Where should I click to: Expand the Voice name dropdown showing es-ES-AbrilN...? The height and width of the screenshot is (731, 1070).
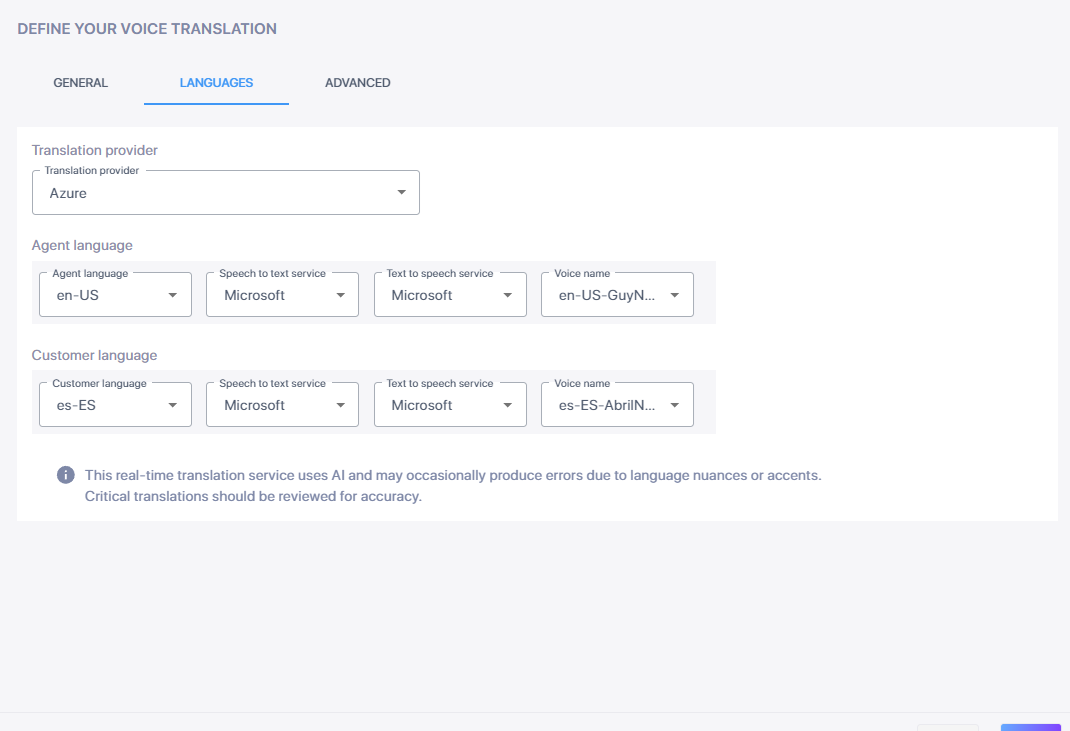(x=618, y=405)
